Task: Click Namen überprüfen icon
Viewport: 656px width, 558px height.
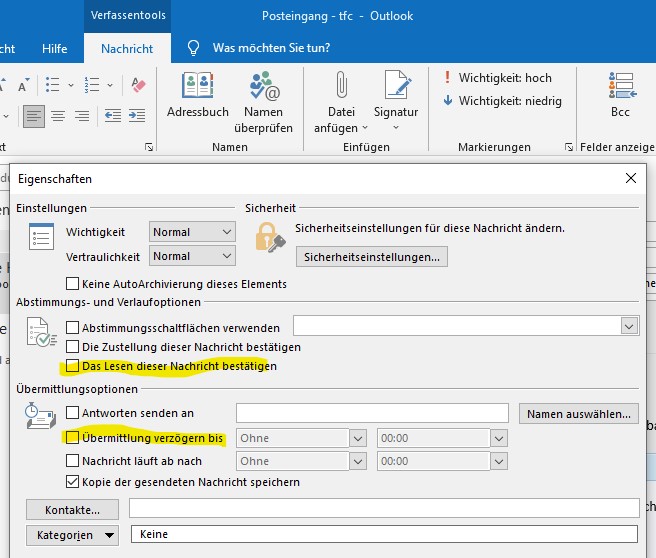Action: click(x=263, y=85)
